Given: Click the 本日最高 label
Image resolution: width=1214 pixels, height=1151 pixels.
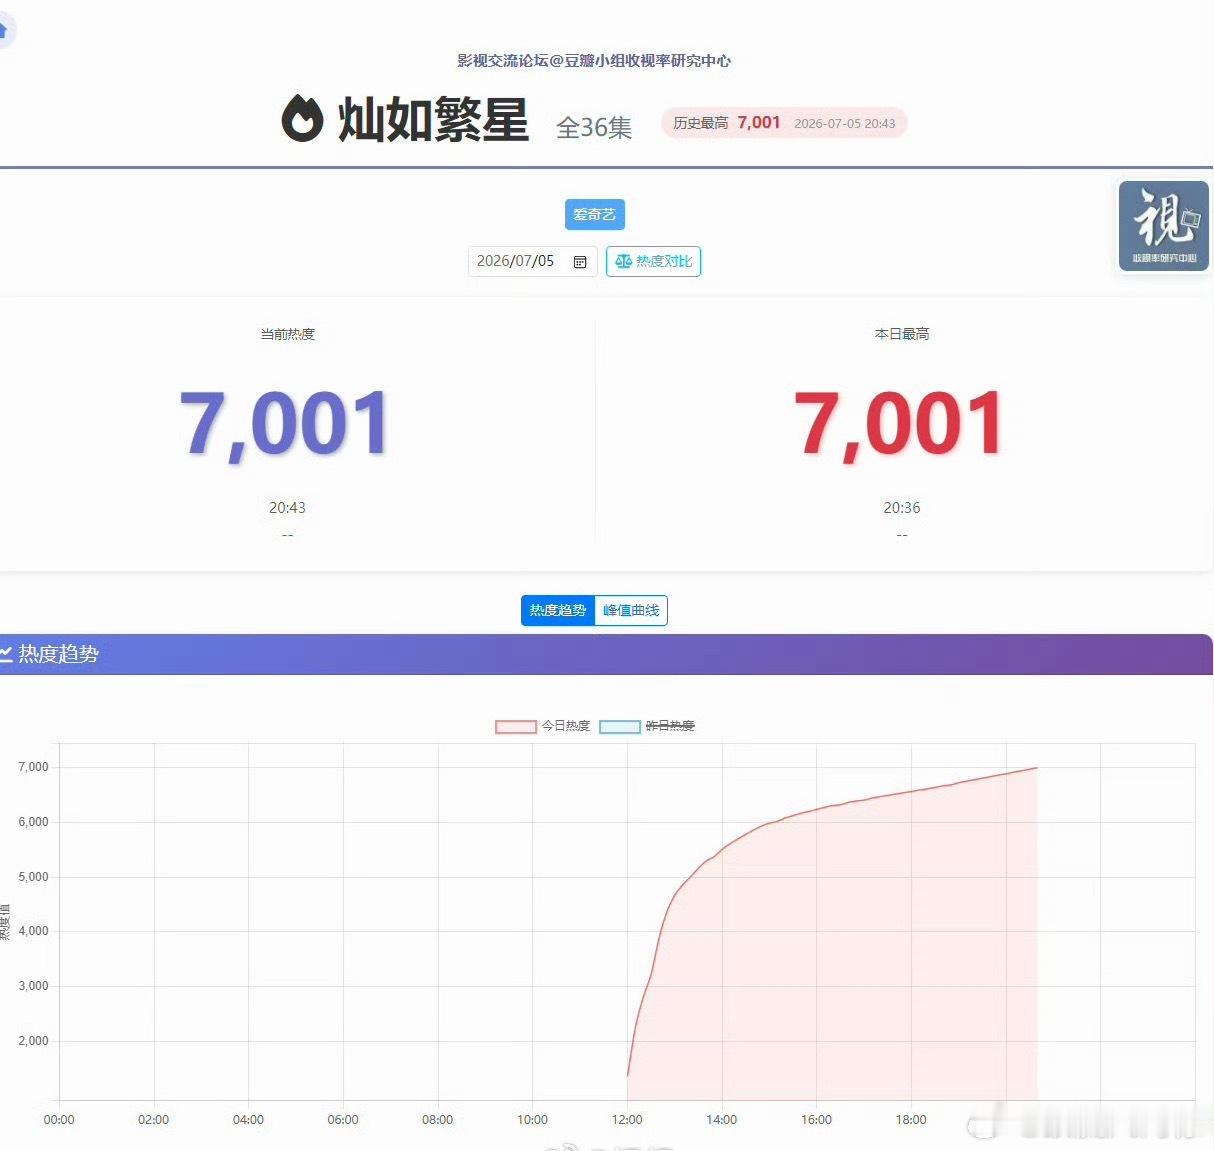Looking at the screenshot, I should point(902,334).
